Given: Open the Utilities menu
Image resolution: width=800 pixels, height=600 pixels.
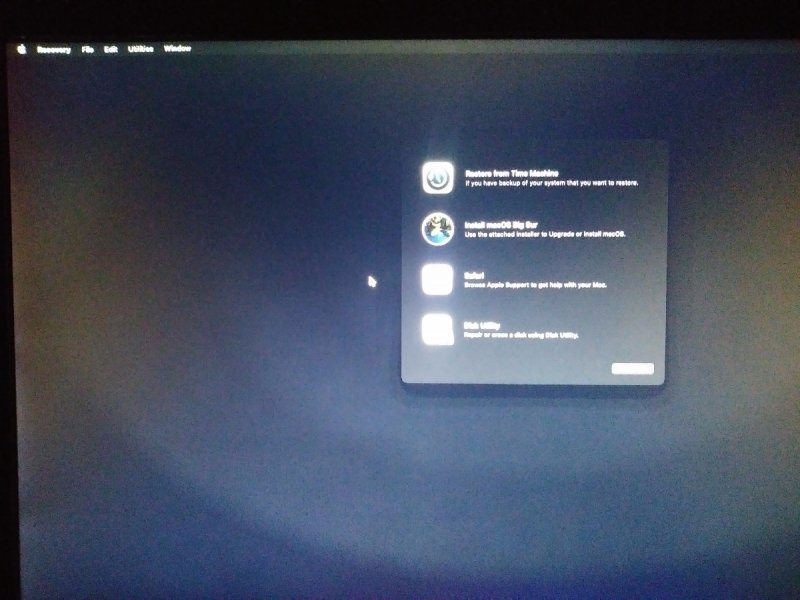Looking at the screenshot, I should pyautogui.click(x=141, y=48).
